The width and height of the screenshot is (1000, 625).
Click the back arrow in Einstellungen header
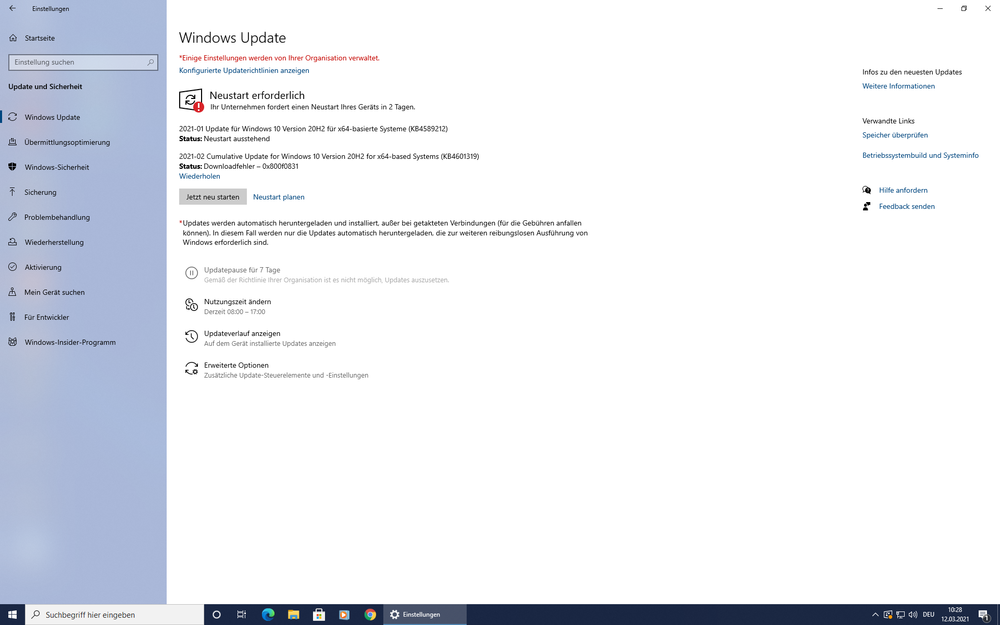click(x=13, y=9)
